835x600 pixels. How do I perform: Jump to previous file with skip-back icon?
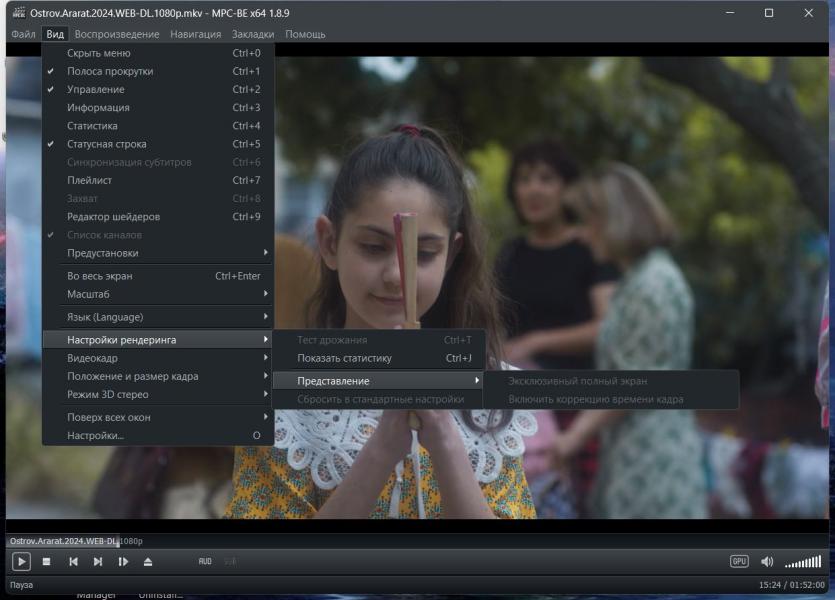click(x=73, y=562)
